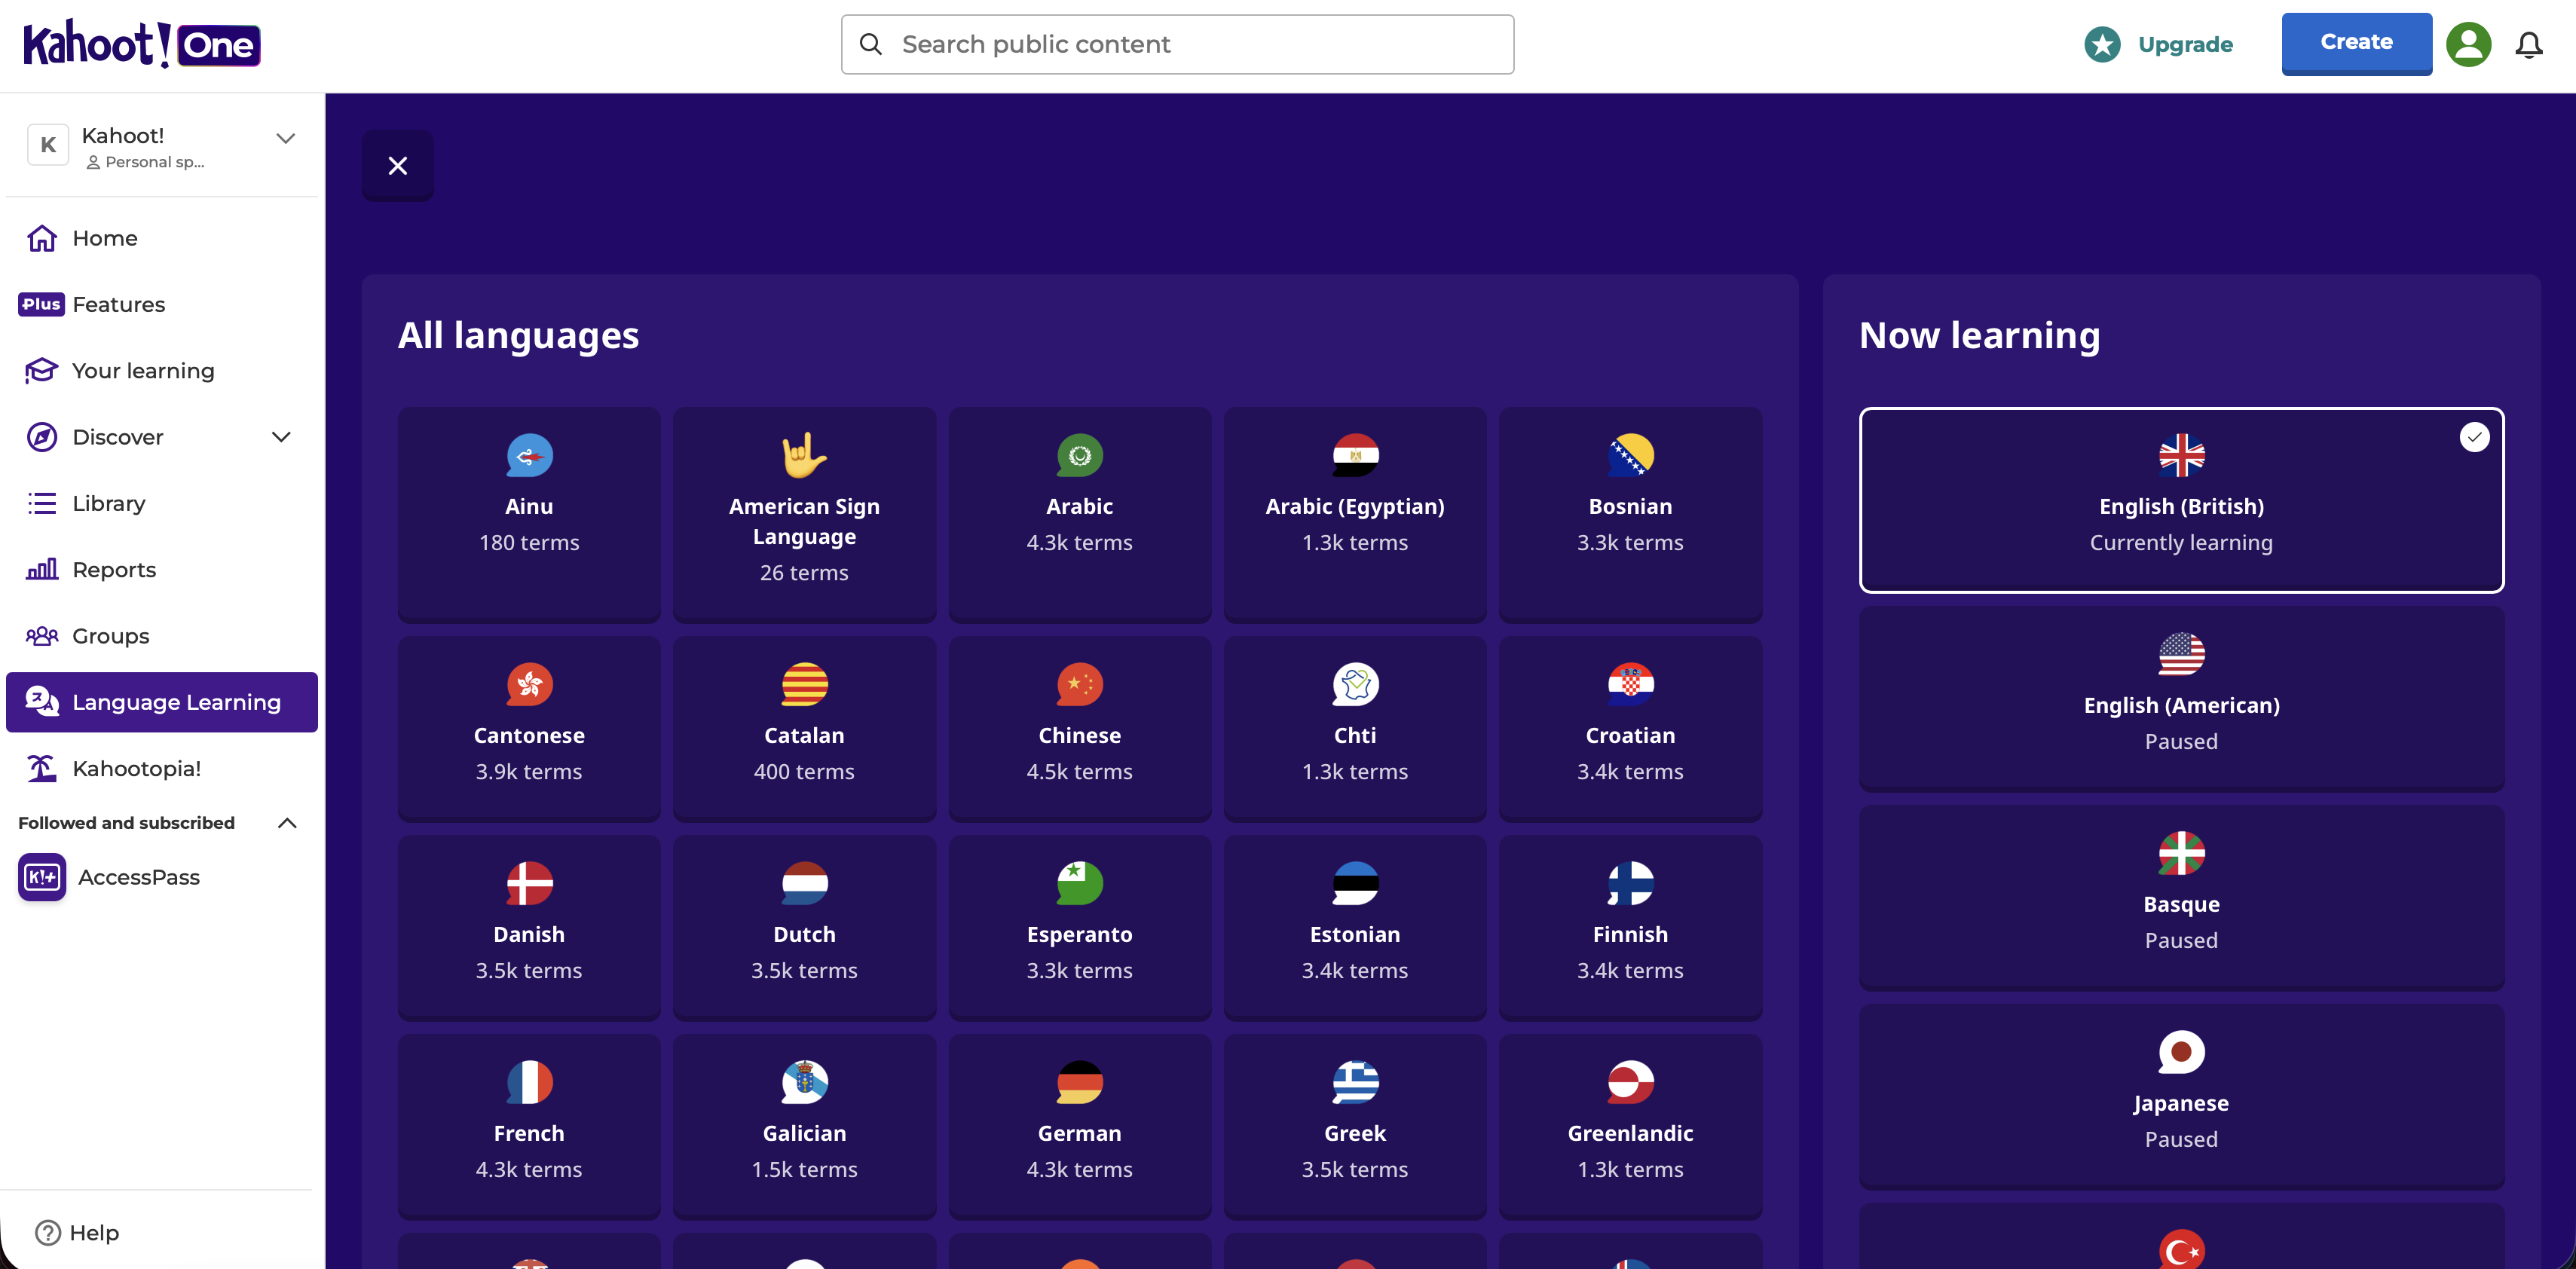Click the "3.9k terms" text under Cantonese
Image resolution: width=2576 pixels, height=1269 pixels.
529,772
